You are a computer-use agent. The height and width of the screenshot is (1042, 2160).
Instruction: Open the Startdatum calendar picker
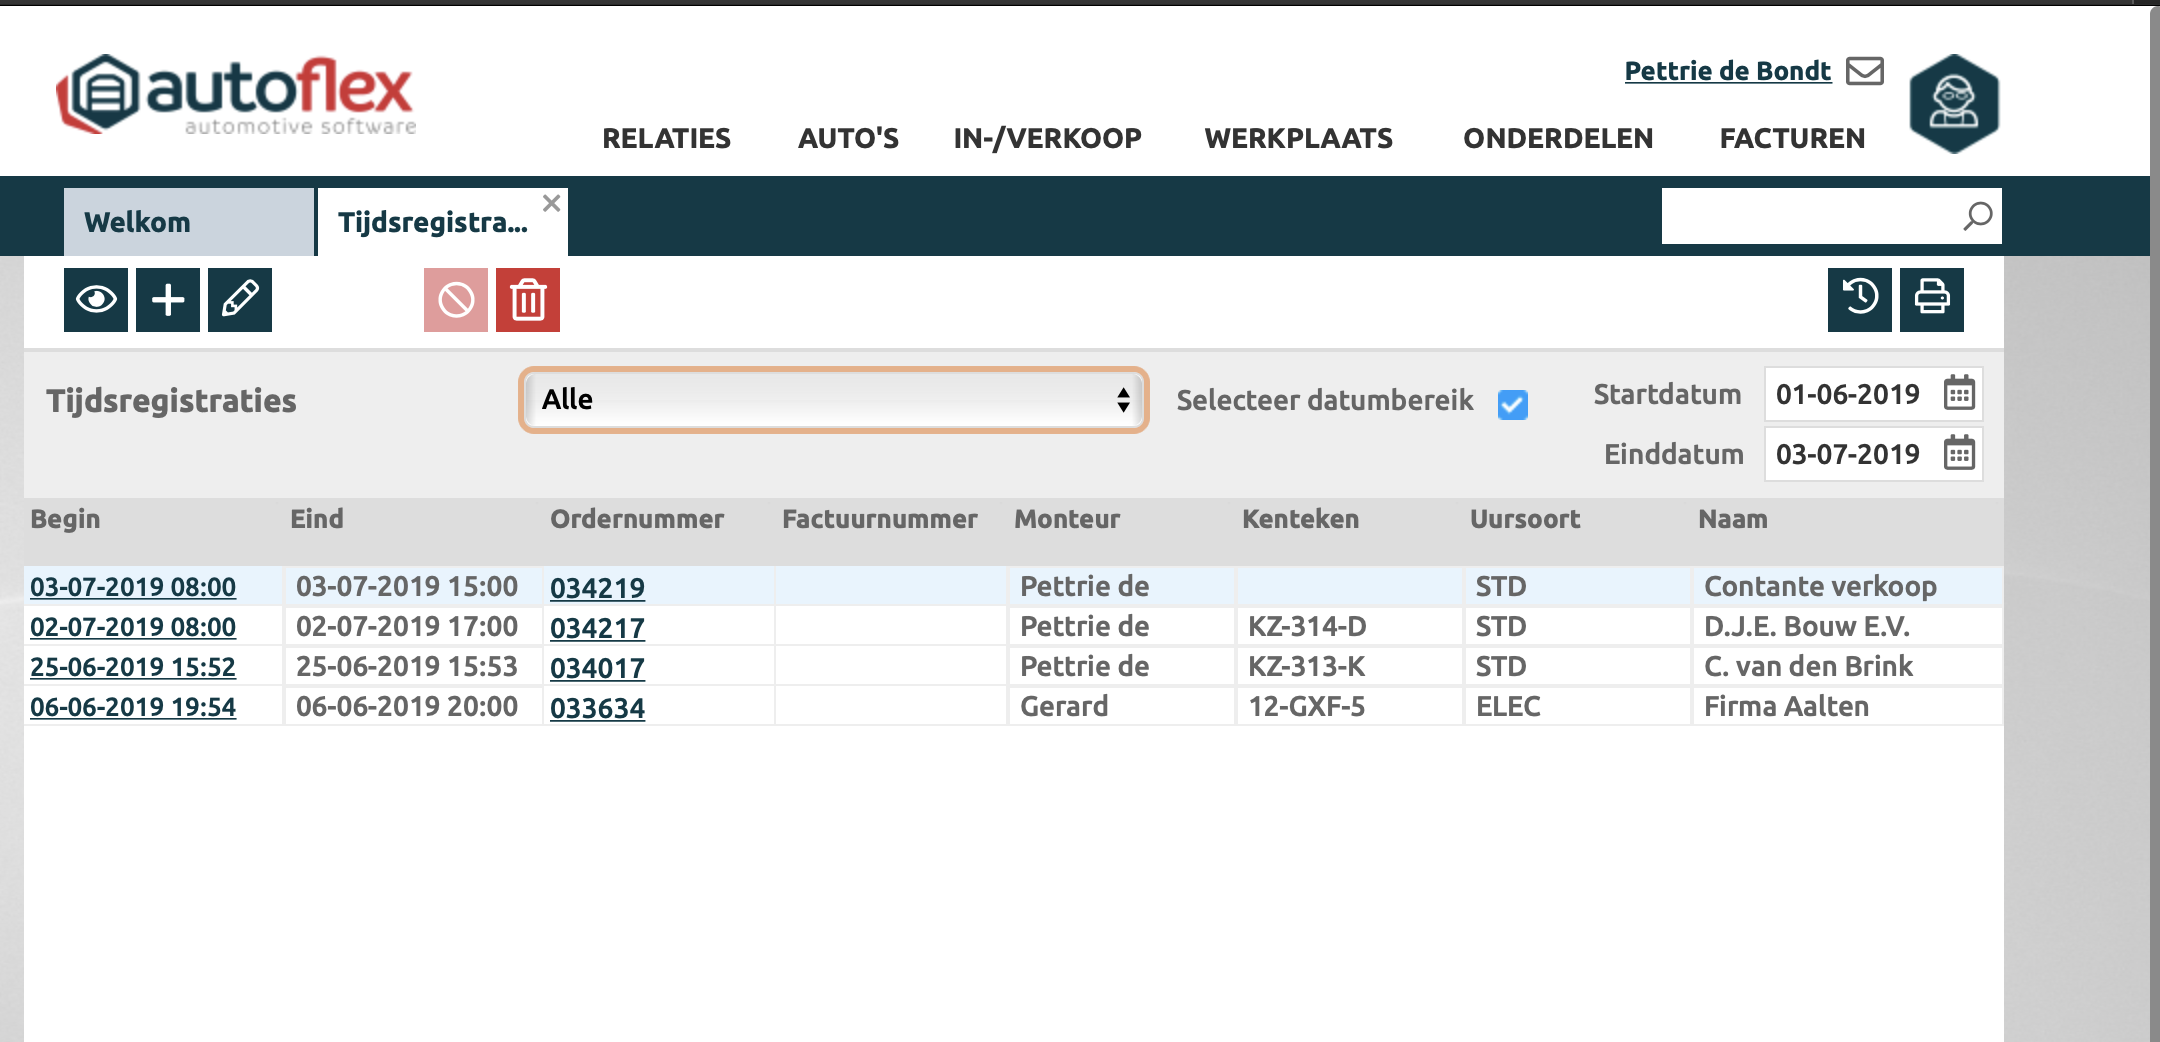point(1959,394)
